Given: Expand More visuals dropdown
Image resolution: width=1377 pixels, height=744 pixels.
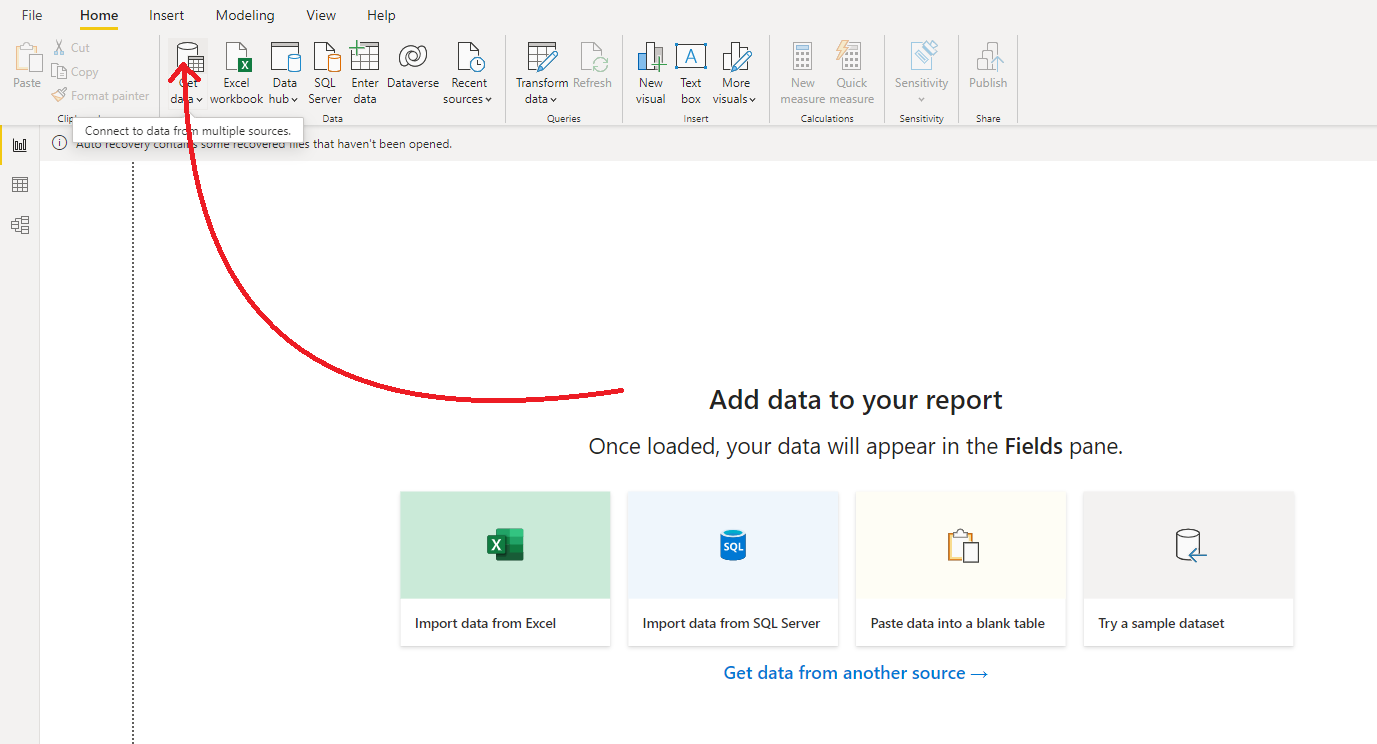Looking at the screenshot, I should click(x=735, y=99).
